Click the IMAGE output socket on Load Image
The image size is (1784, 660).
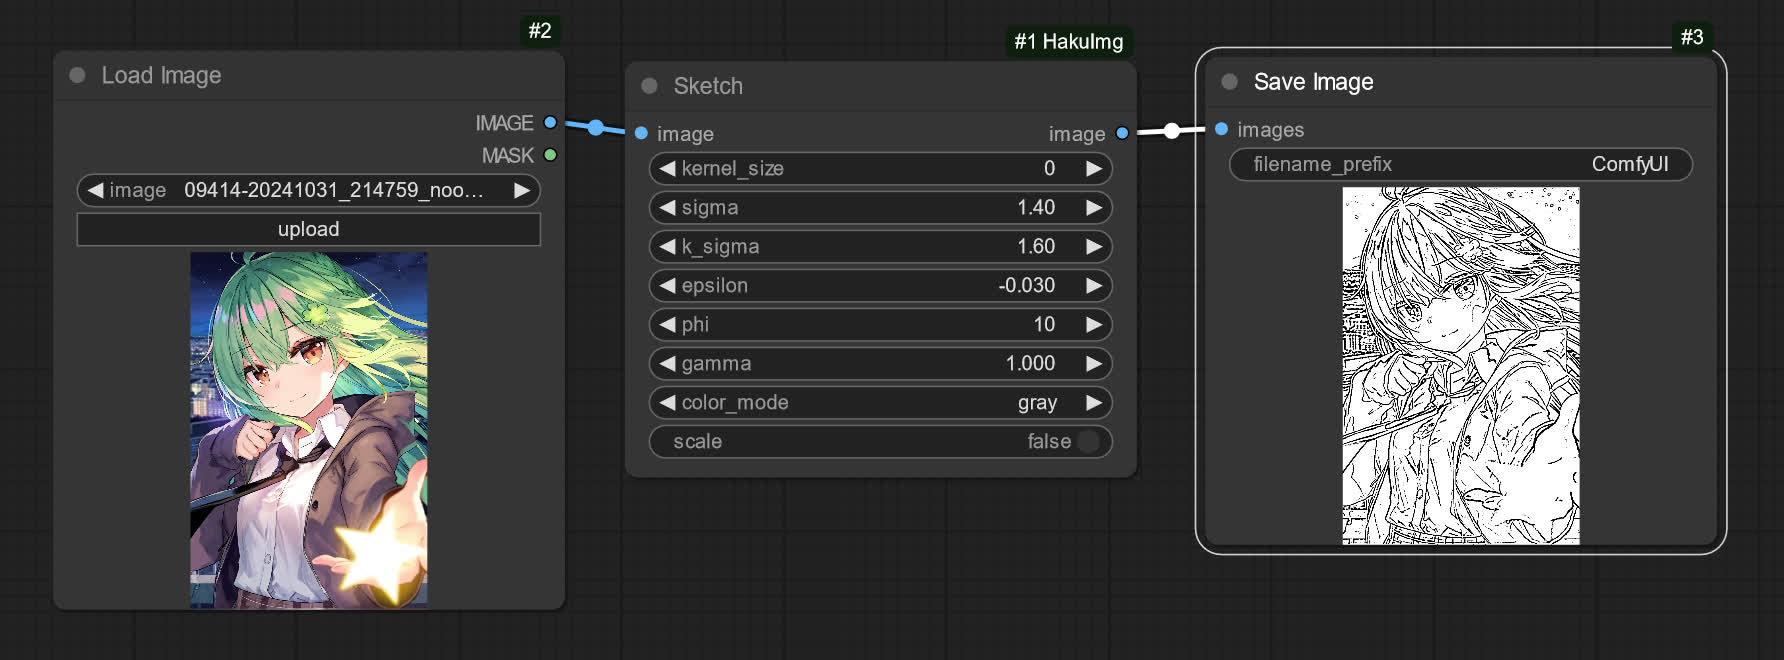550,122
